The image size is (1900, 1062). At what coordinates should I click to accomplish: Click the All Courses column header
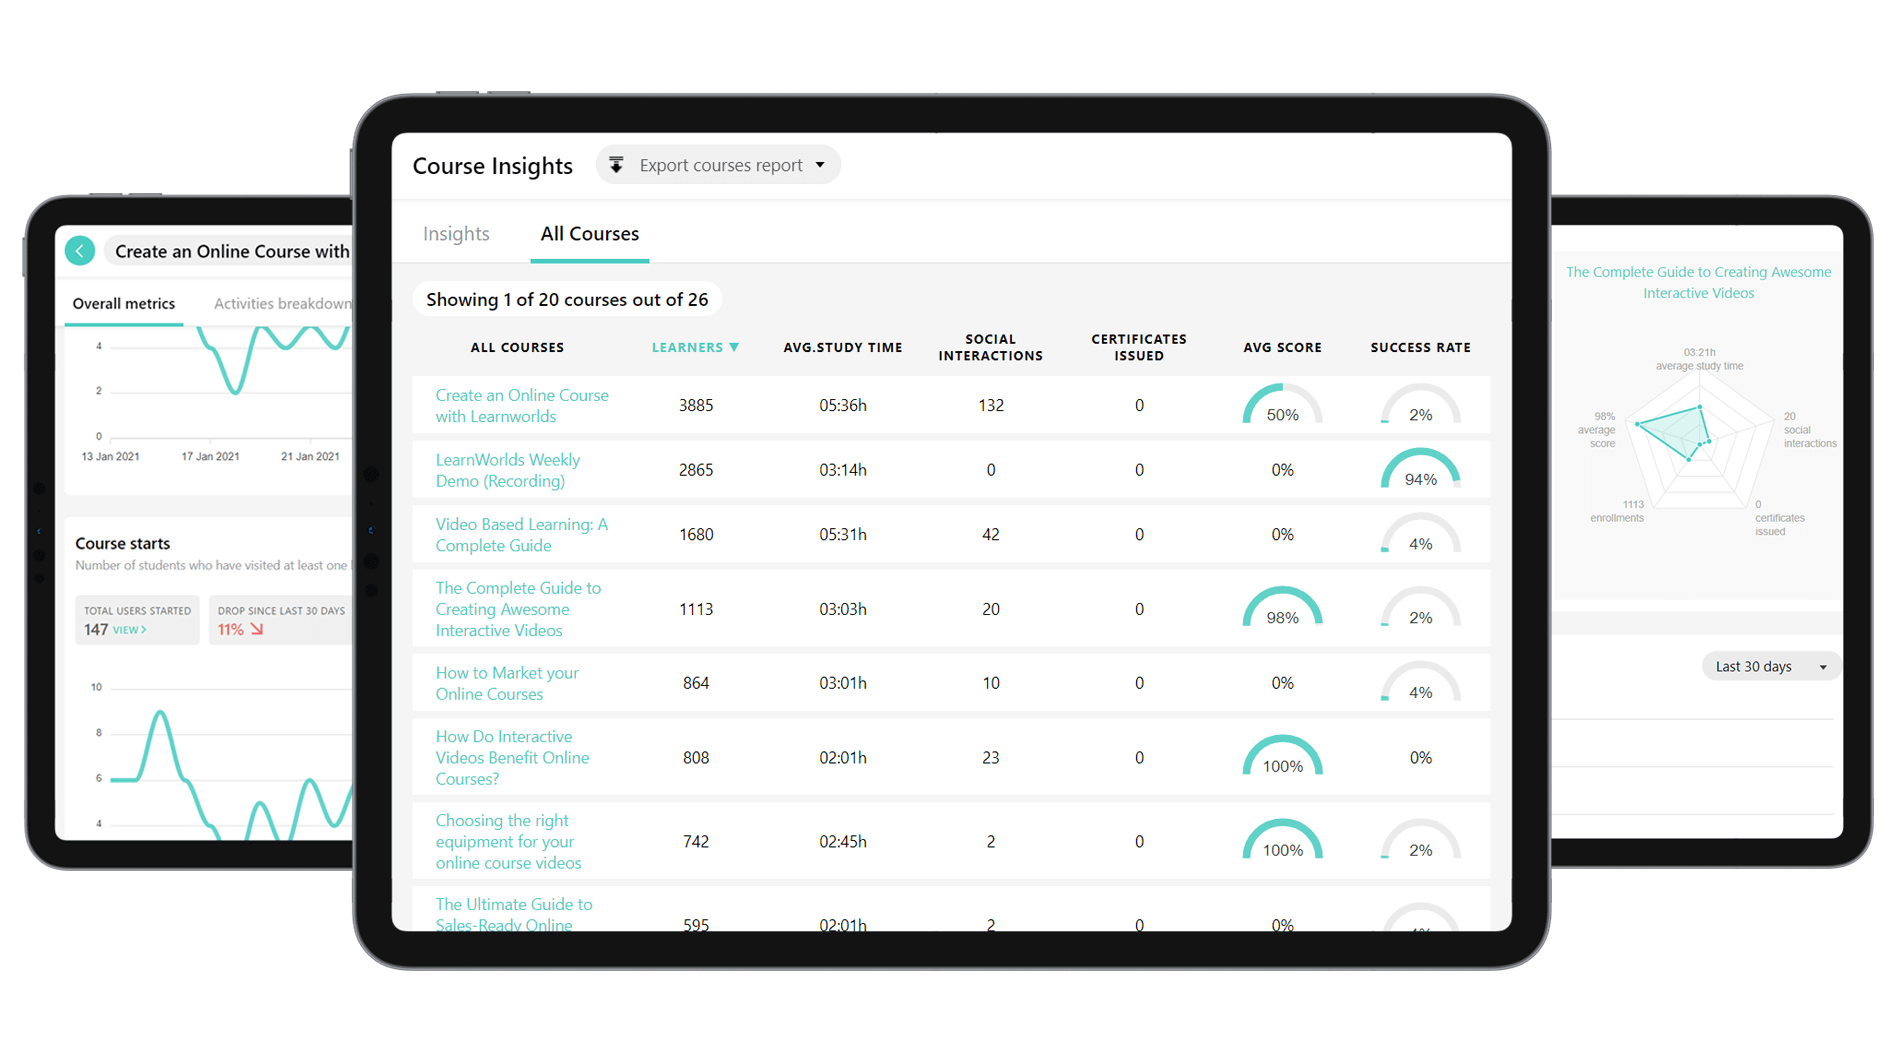click(x=517, y=347)
